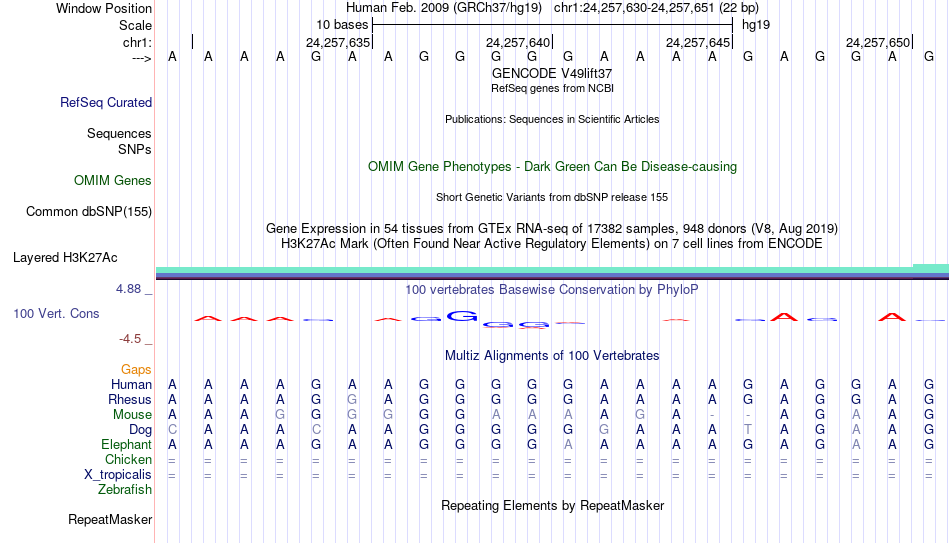This screenshot has width=950, height=543.
Task: Select the Common dbSNP(155) track label
Action: coord(89,212)
